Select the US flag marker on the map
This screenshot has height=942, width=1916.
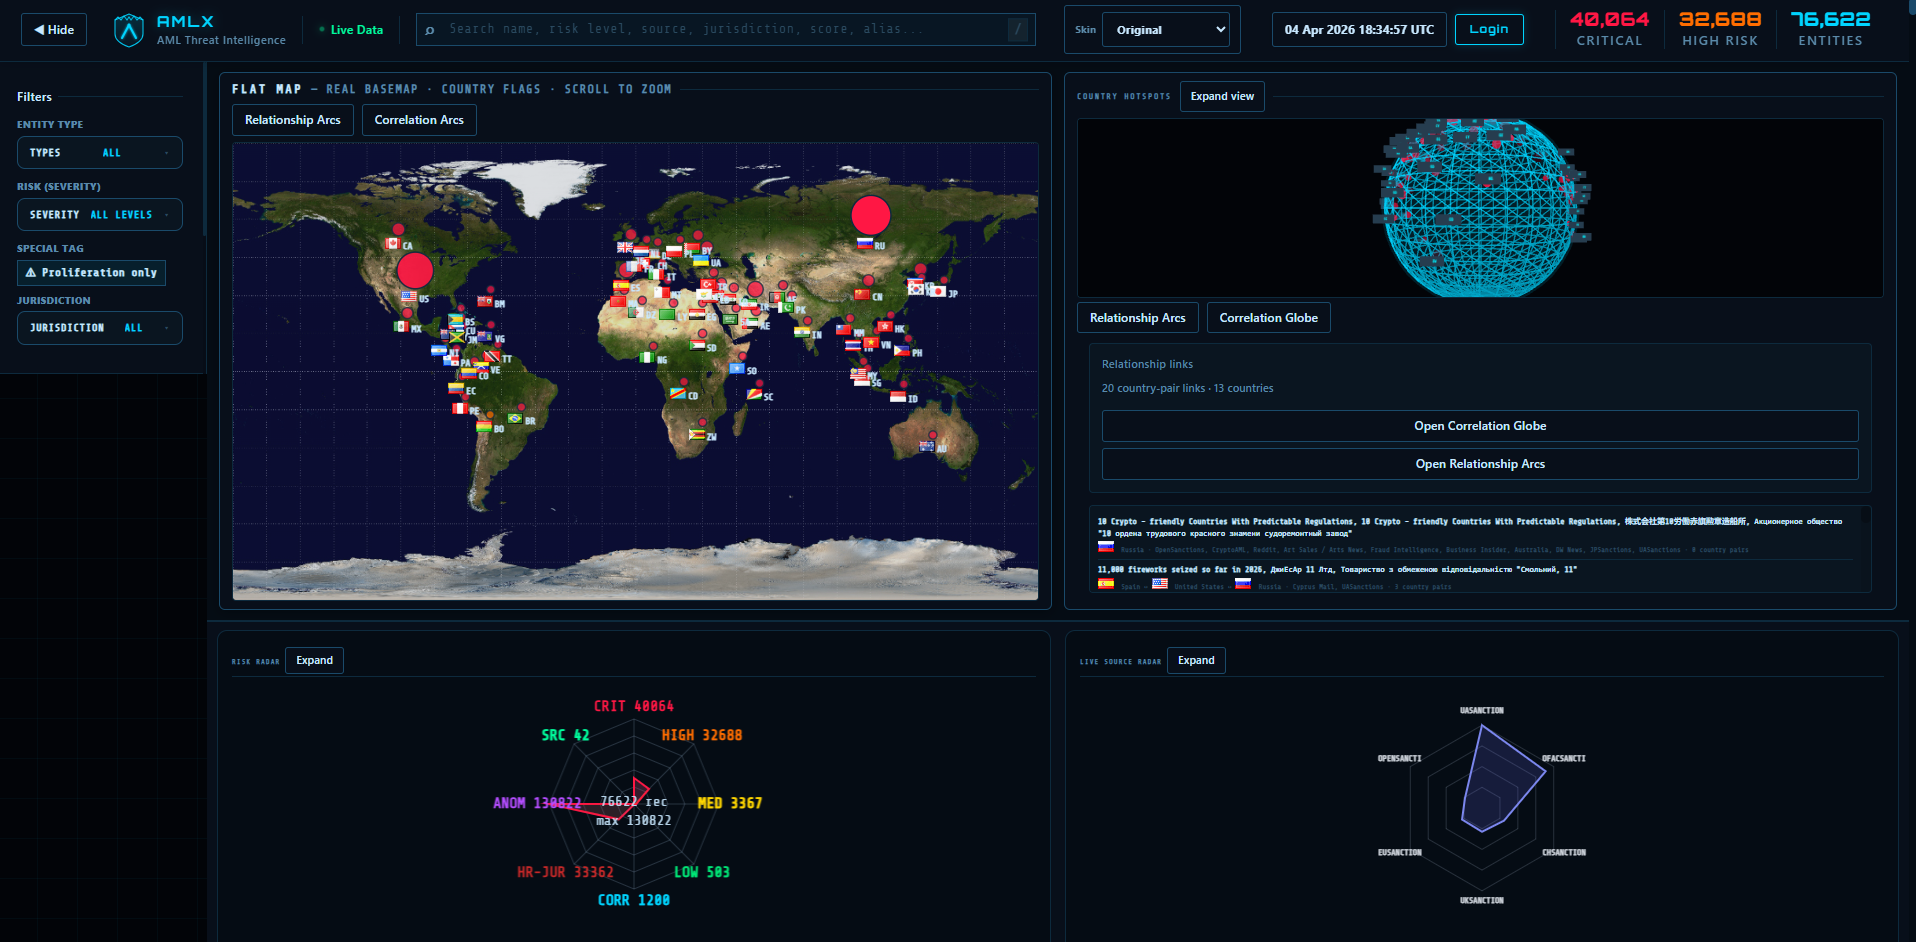[x=408, y=296]
